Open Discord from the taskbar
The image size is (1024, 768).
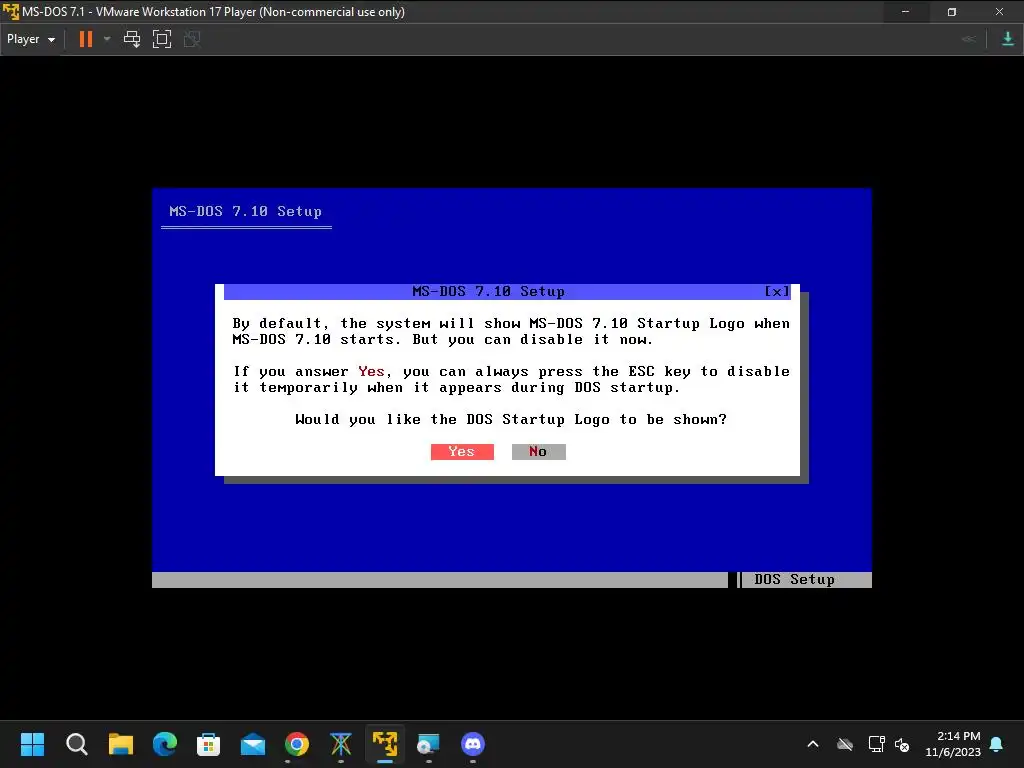473,744
